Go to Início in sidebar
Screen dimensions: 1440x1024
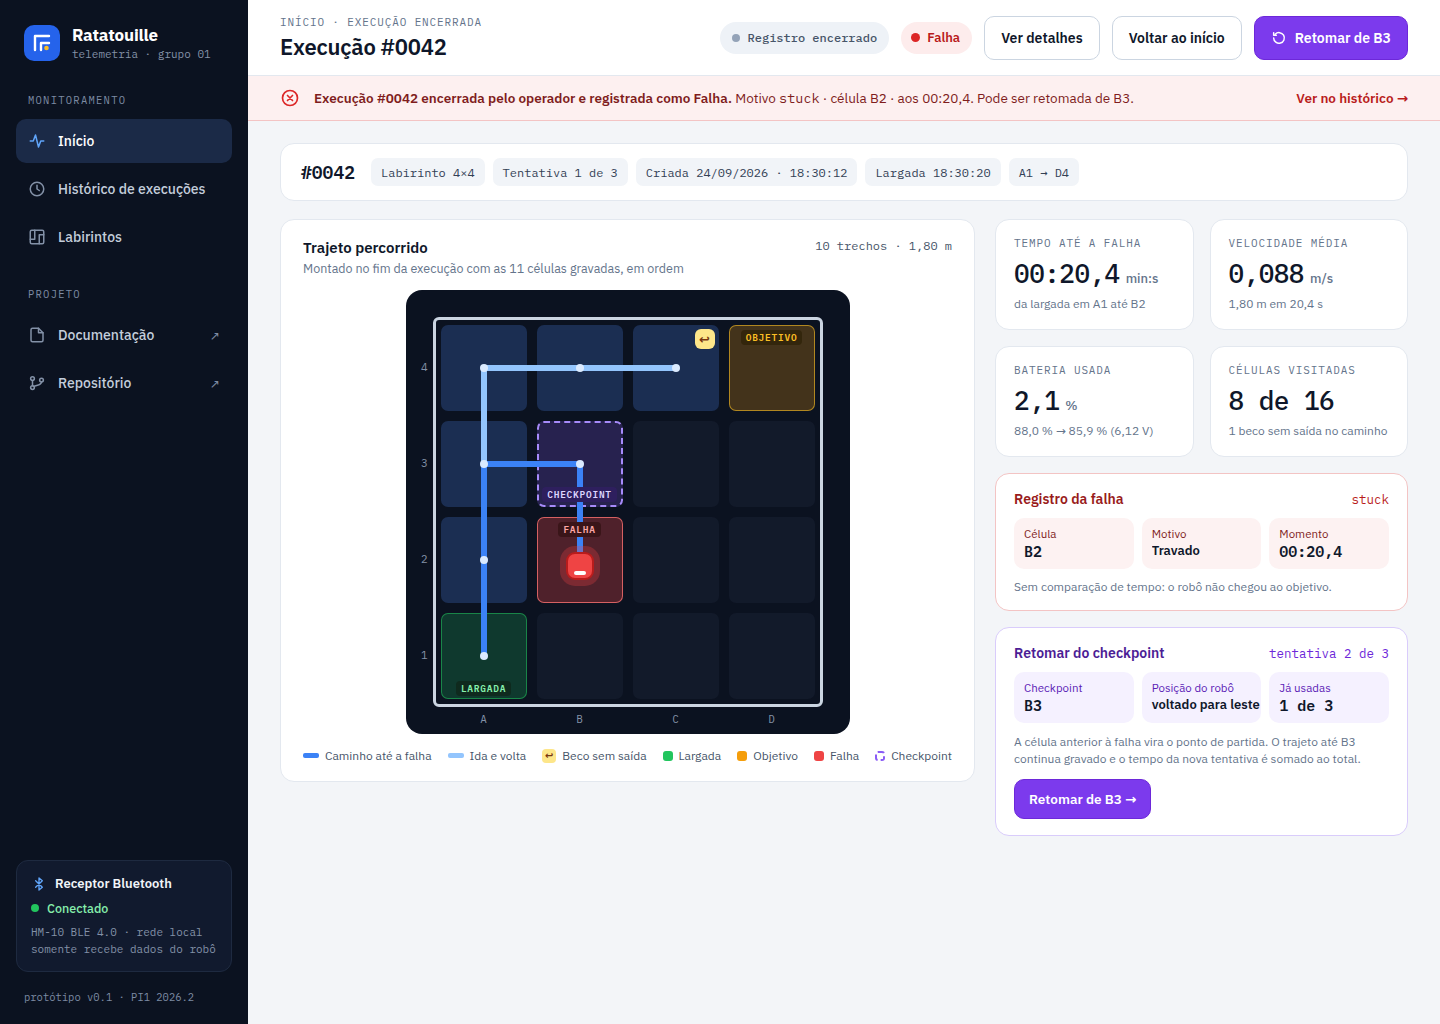point(124,141)
